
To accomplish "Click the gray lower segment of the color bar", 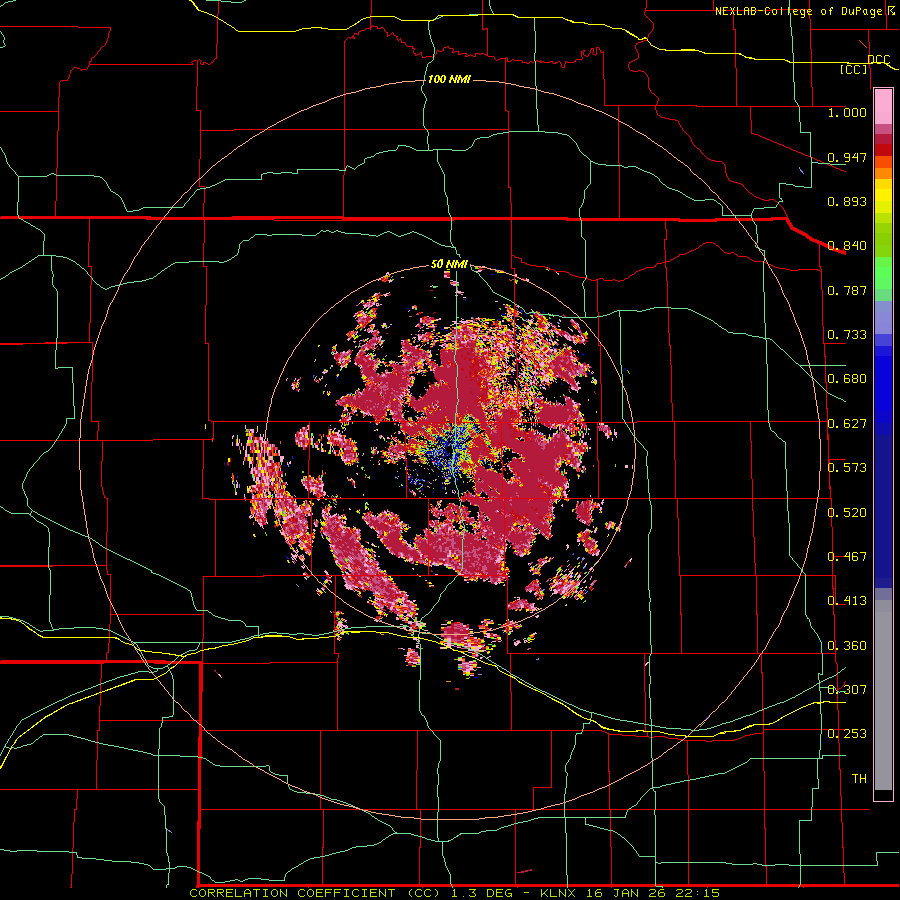I will tap(883, 695).
